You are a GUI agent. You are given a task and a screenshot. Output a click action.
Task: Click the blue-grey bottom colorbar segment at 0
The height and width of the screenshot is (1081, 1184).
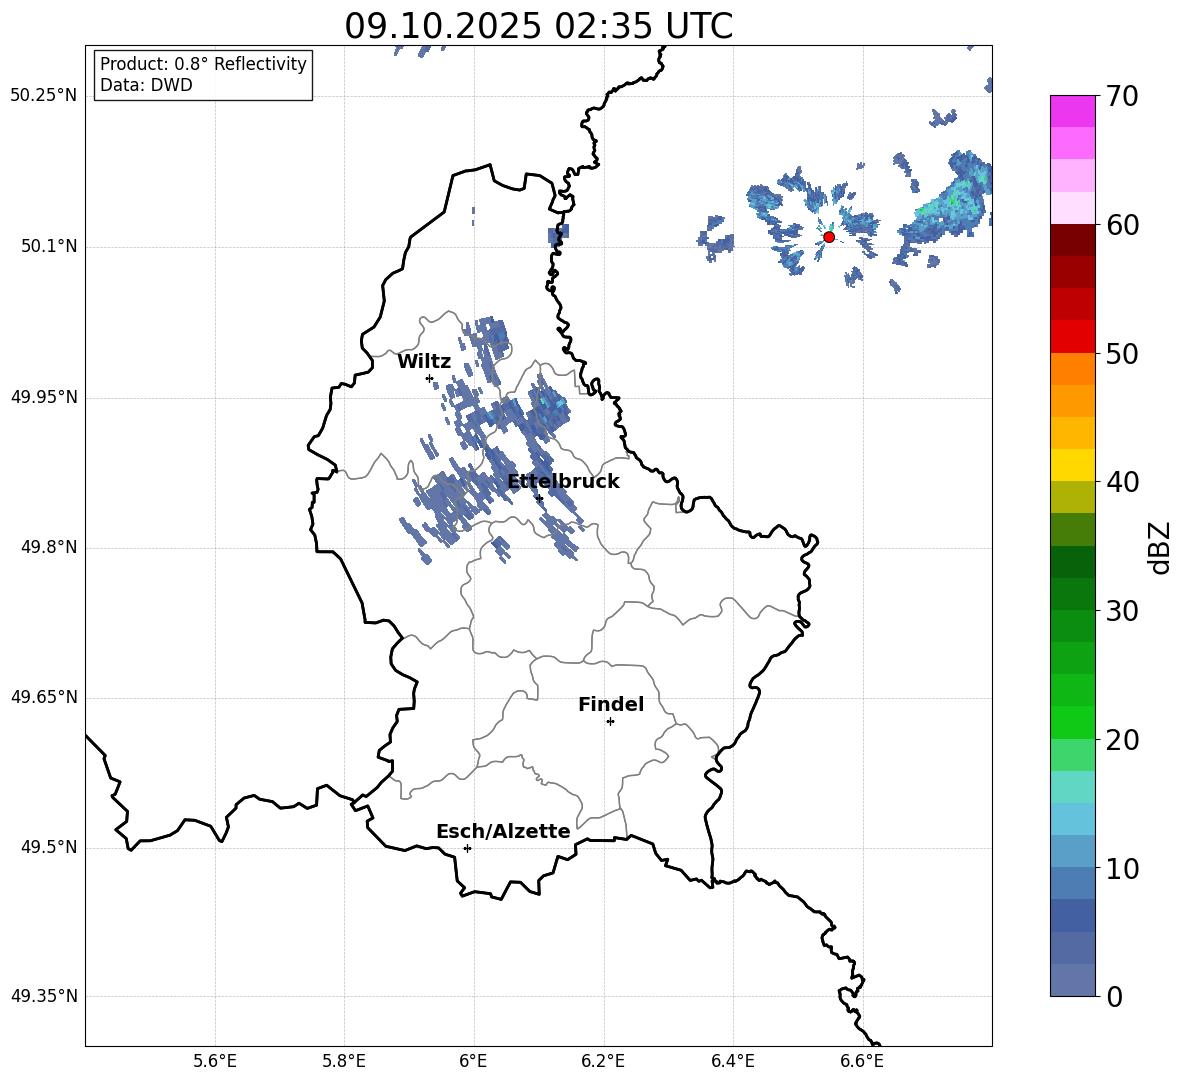[x=1072, y=980]
